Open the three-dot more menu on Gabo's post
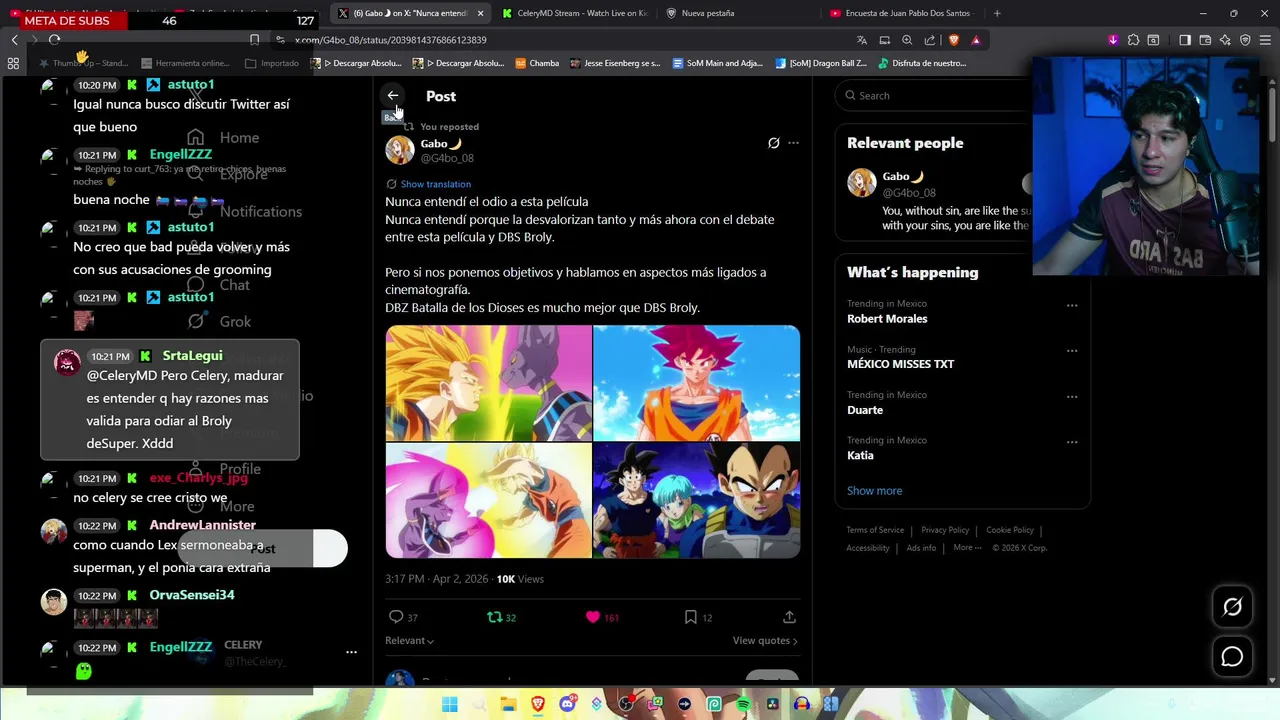 pyautogui.click(x=793, y=143)
